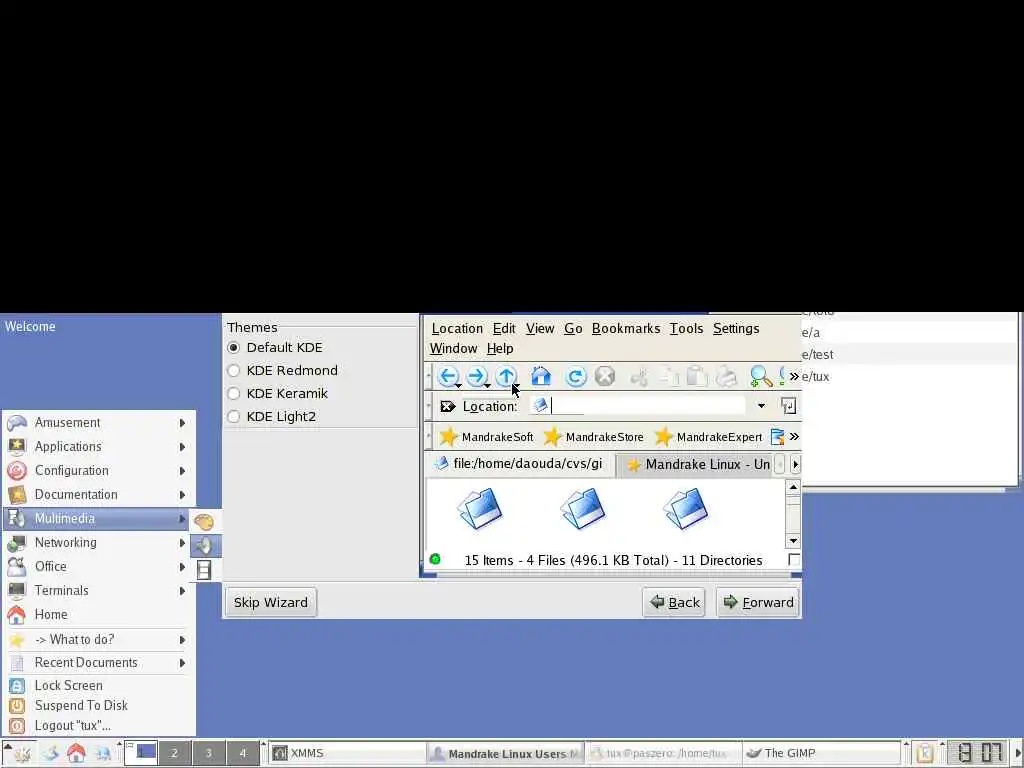Go up one directory level
This screenshot has width=1024, height=768.
click(506, 376)
